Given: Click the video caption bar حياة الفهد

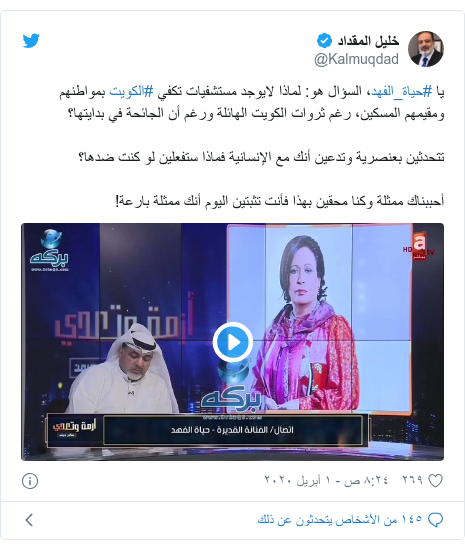Looking at the screenshot, I should [233, 430].
